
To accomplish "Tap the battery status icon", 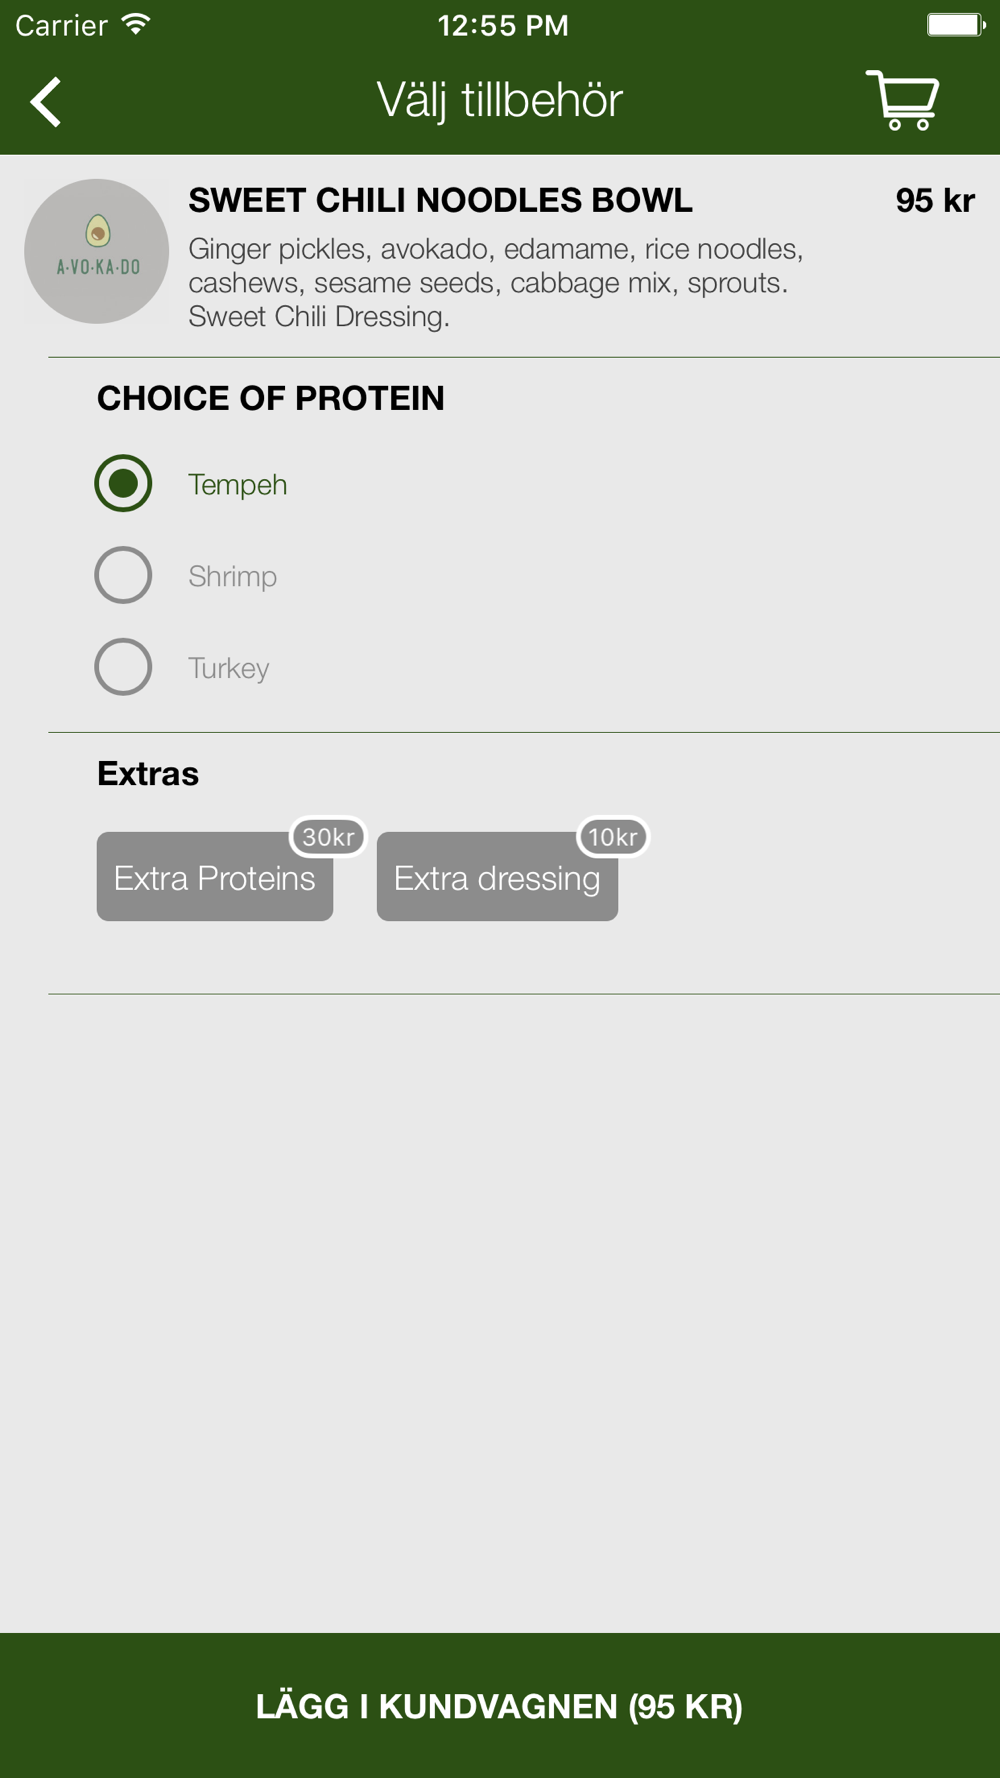I will click(x=956, y=25).
